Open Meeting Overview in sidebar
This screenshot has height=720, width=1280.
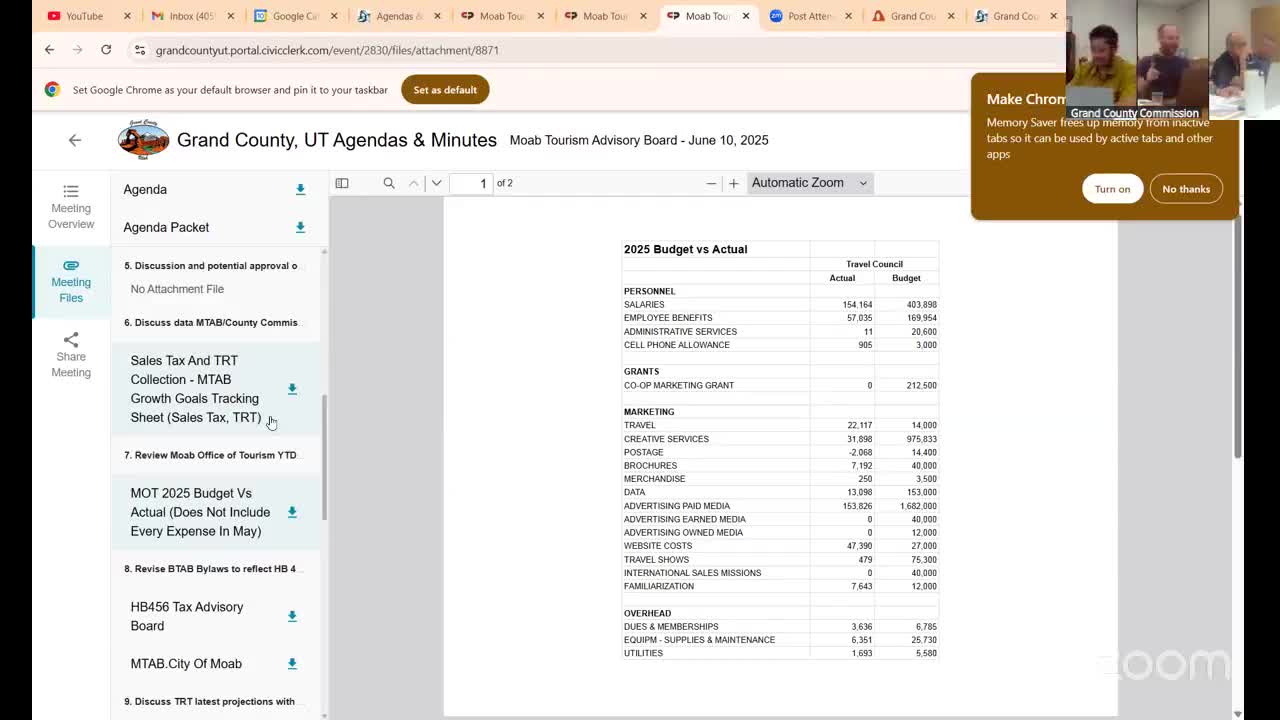coord(71,206)
